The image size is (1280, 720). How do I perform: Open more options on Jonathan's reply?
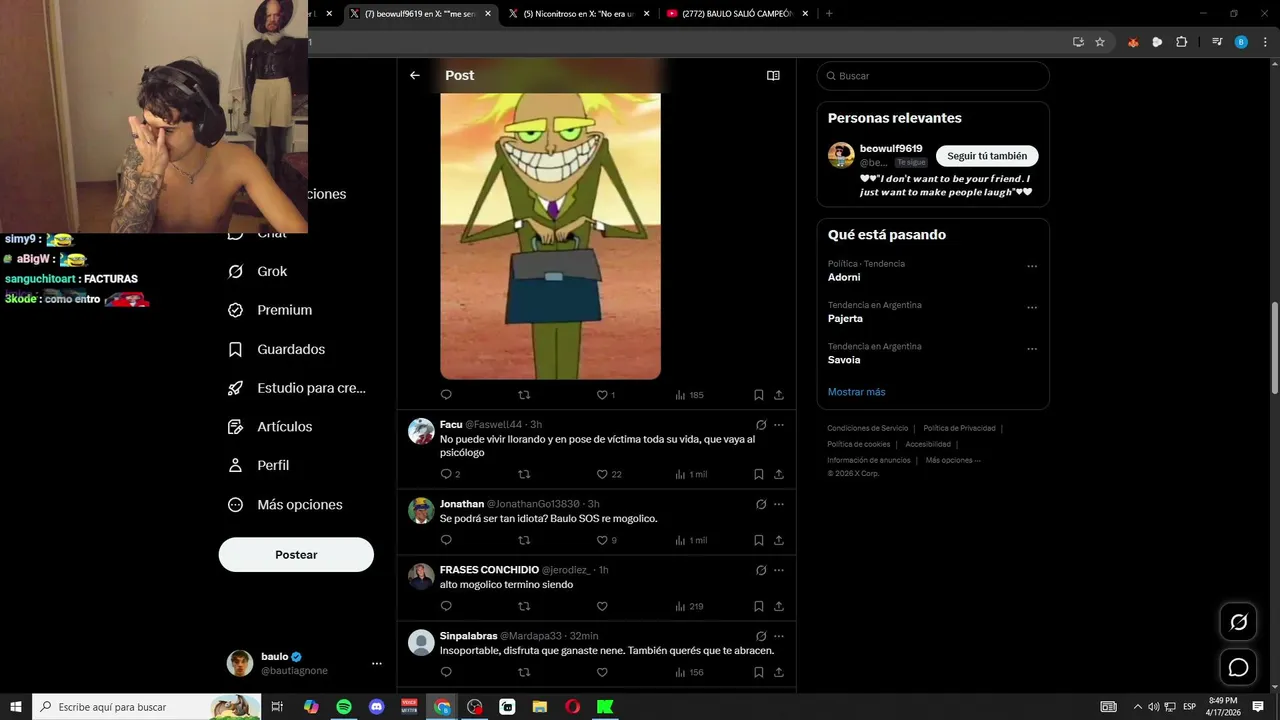tap(779, 504)
